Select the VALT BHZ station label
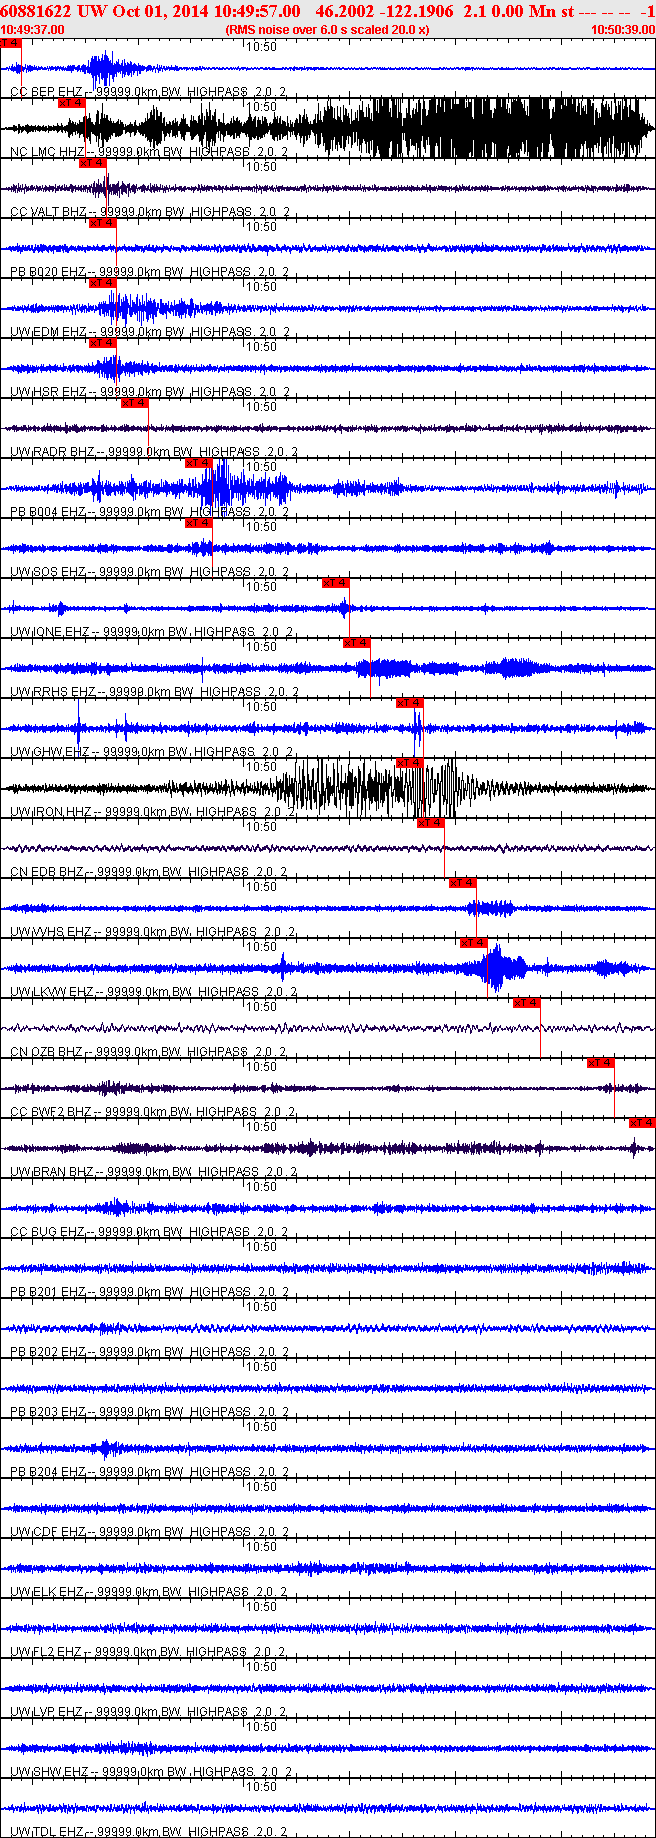 click(150, 212)
